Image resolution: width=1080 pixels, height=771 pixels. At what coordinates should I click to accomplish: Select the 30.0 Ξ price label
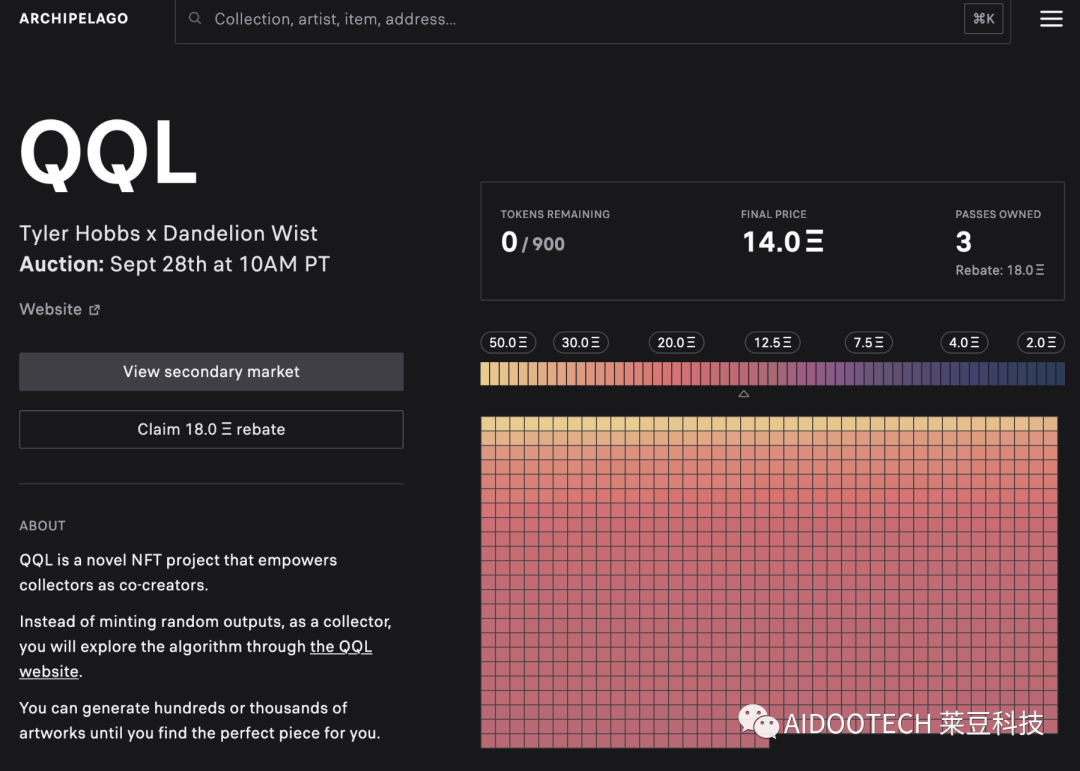(x=581, y=342)
